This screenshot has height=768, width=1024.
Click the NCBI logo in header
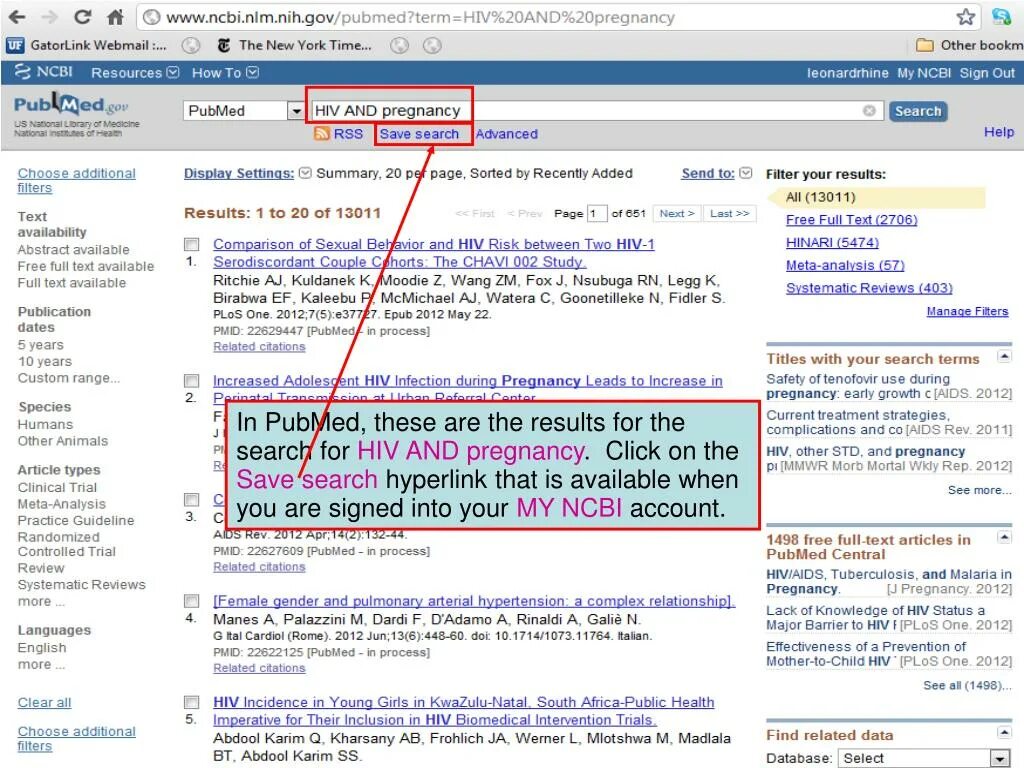[x=44, y=72]
